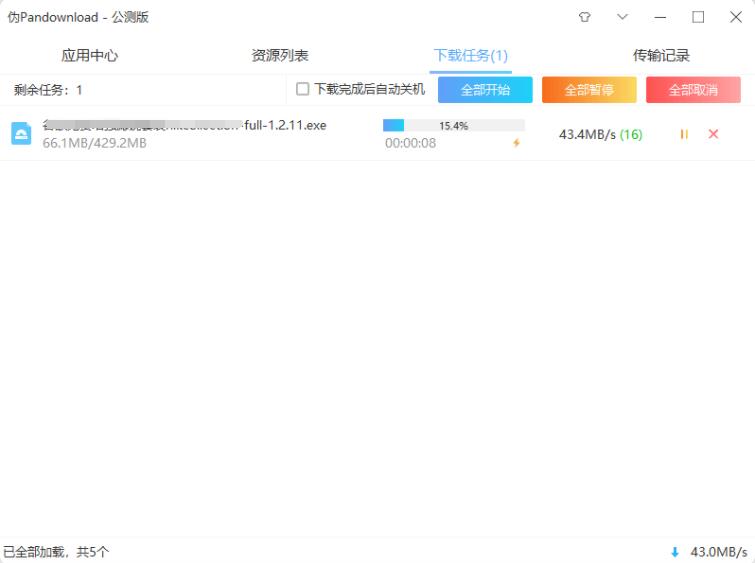
Task: Click the 全部取消 button
Action: (693, 90)
